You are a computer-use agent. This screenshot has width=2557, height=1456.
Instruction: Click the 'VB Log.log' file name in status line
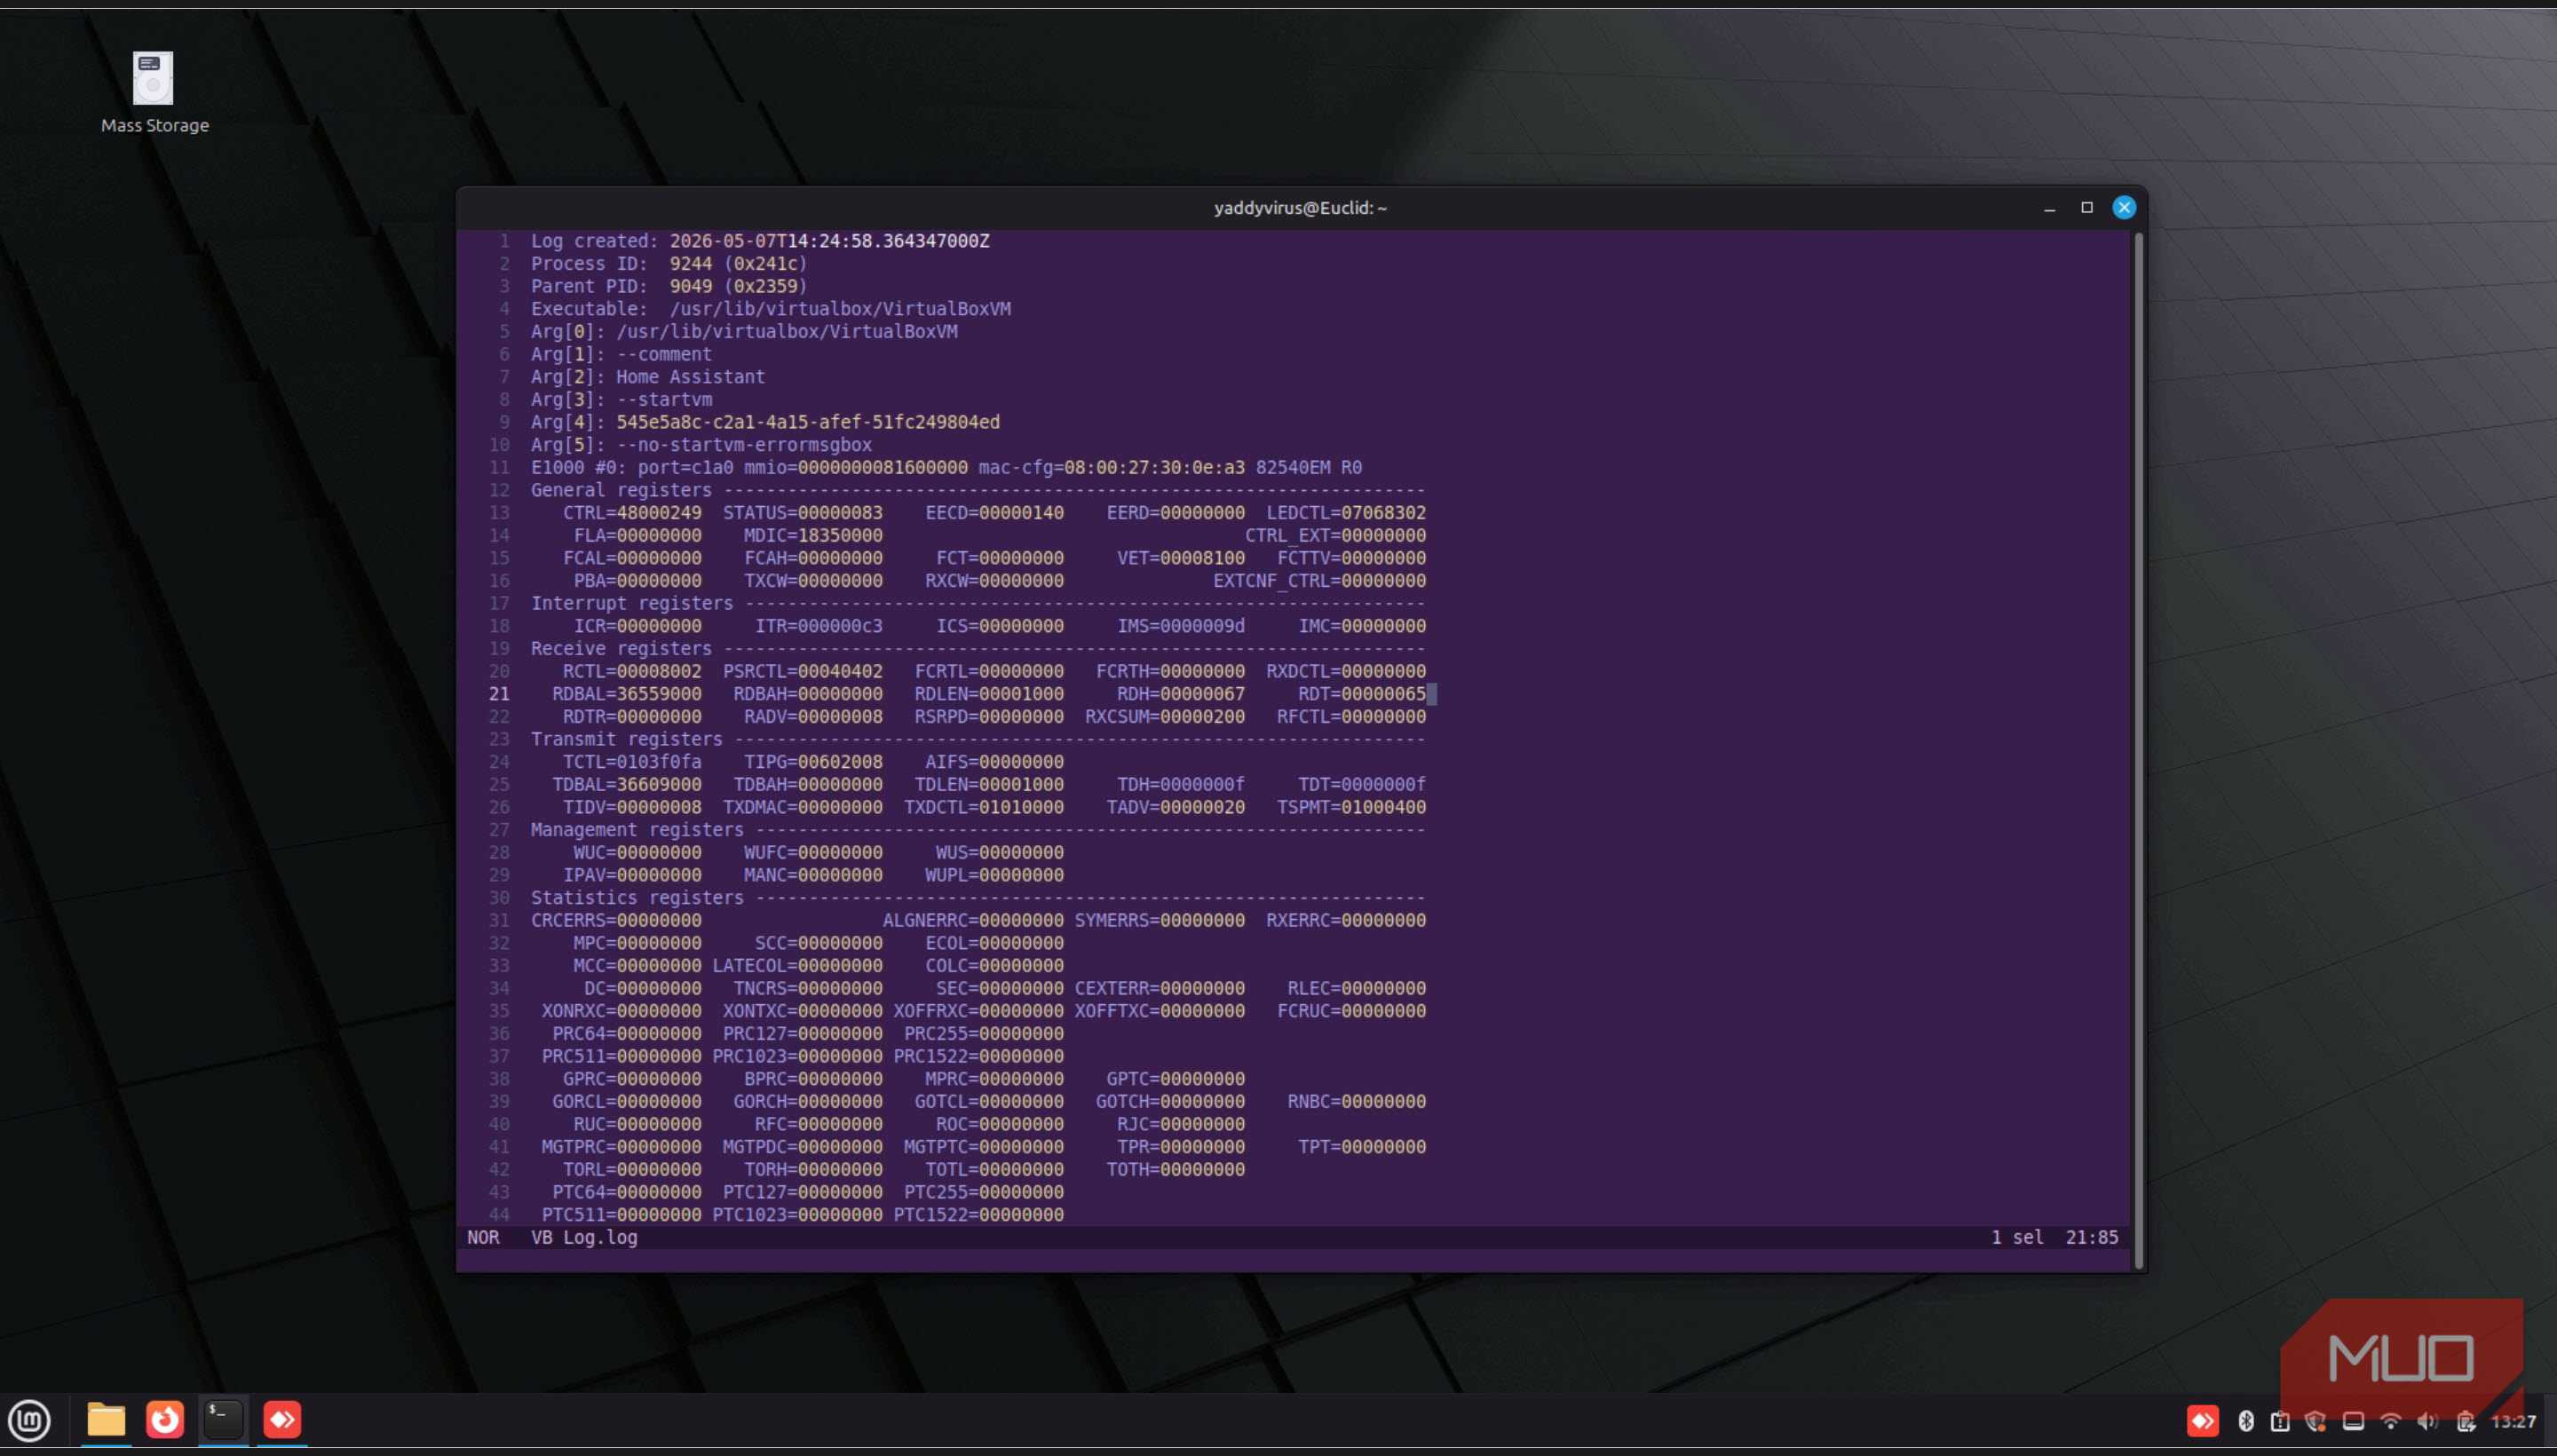pyautogui.click(x=584, y=1237)
